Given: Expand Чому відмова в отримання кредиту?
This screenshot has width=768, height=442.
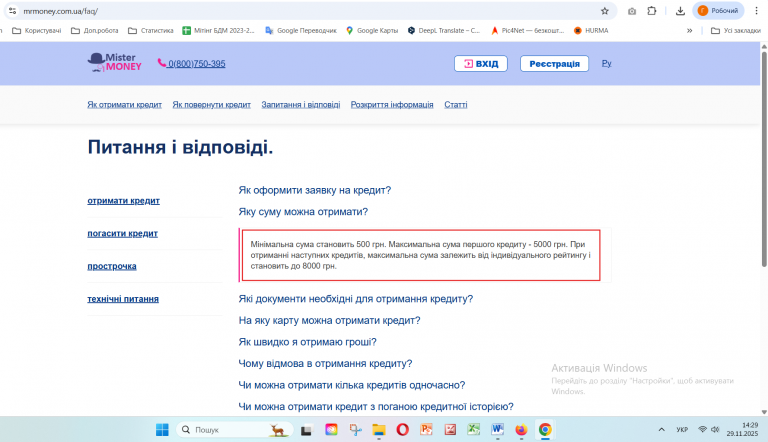Looking at the screenshot, I should (x=325, y=364).
